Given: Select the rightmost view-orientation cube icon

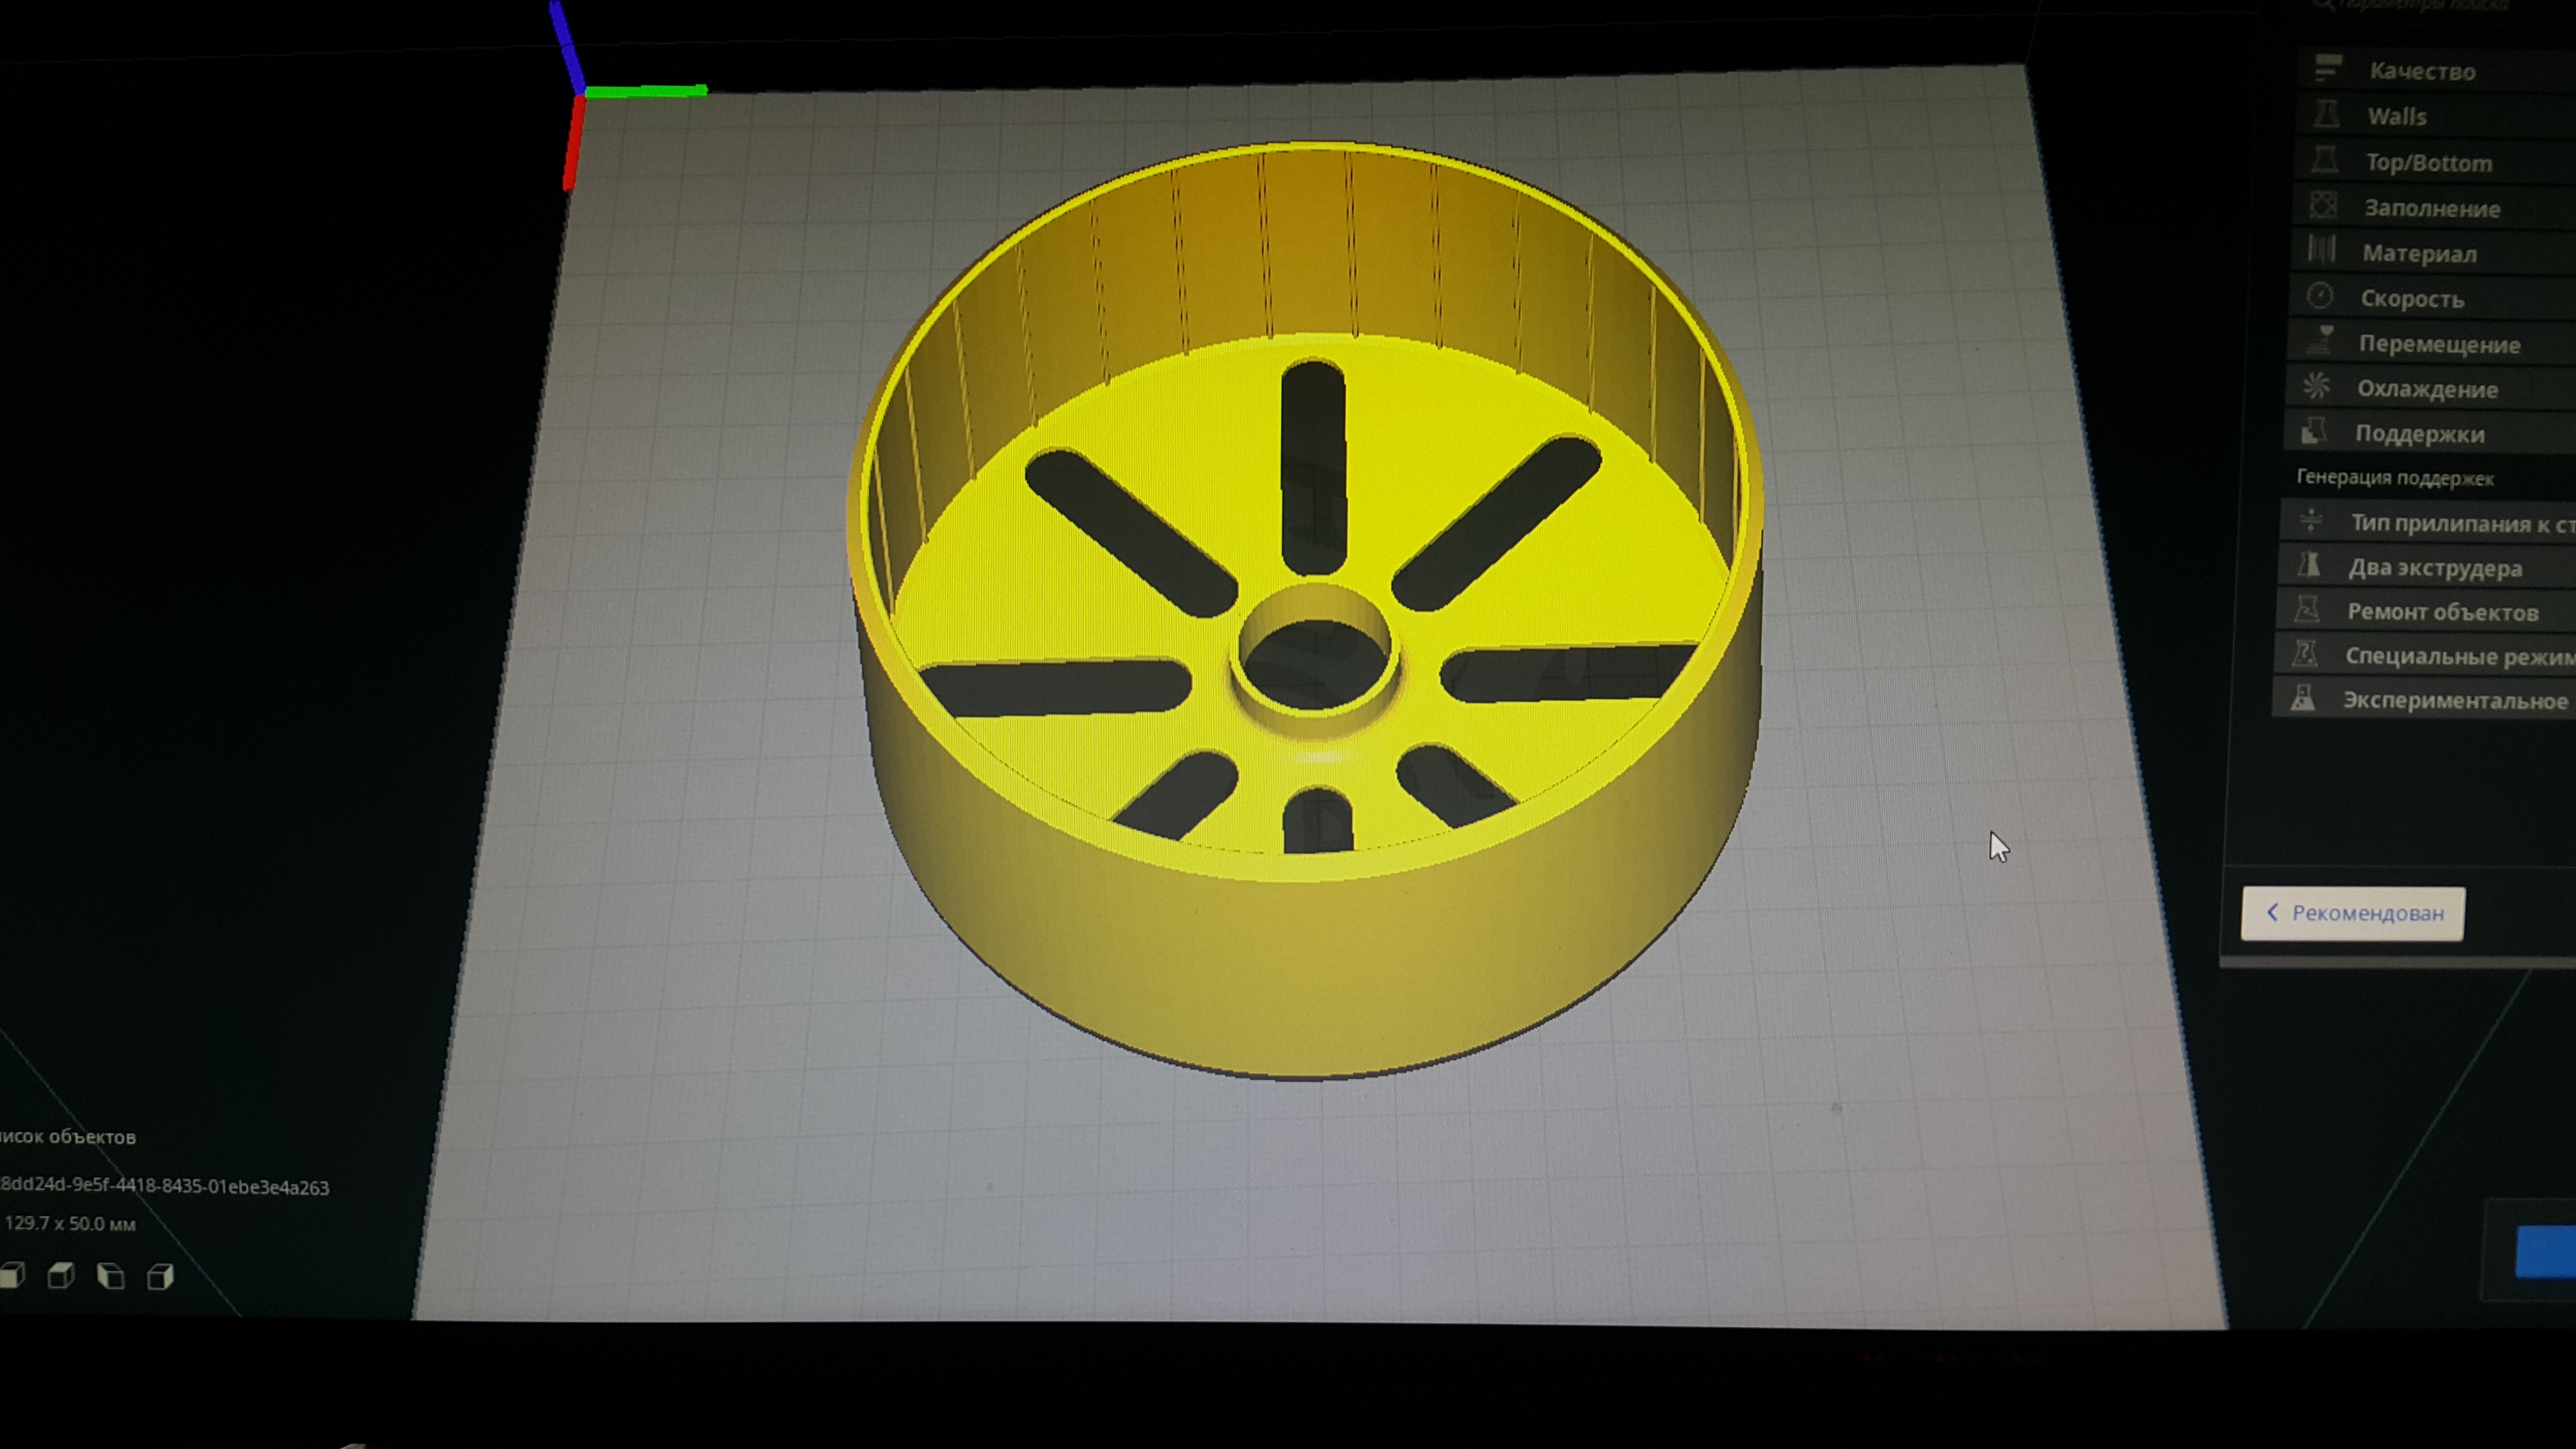Looking at the screenshot, I should tap(160, 1276).
